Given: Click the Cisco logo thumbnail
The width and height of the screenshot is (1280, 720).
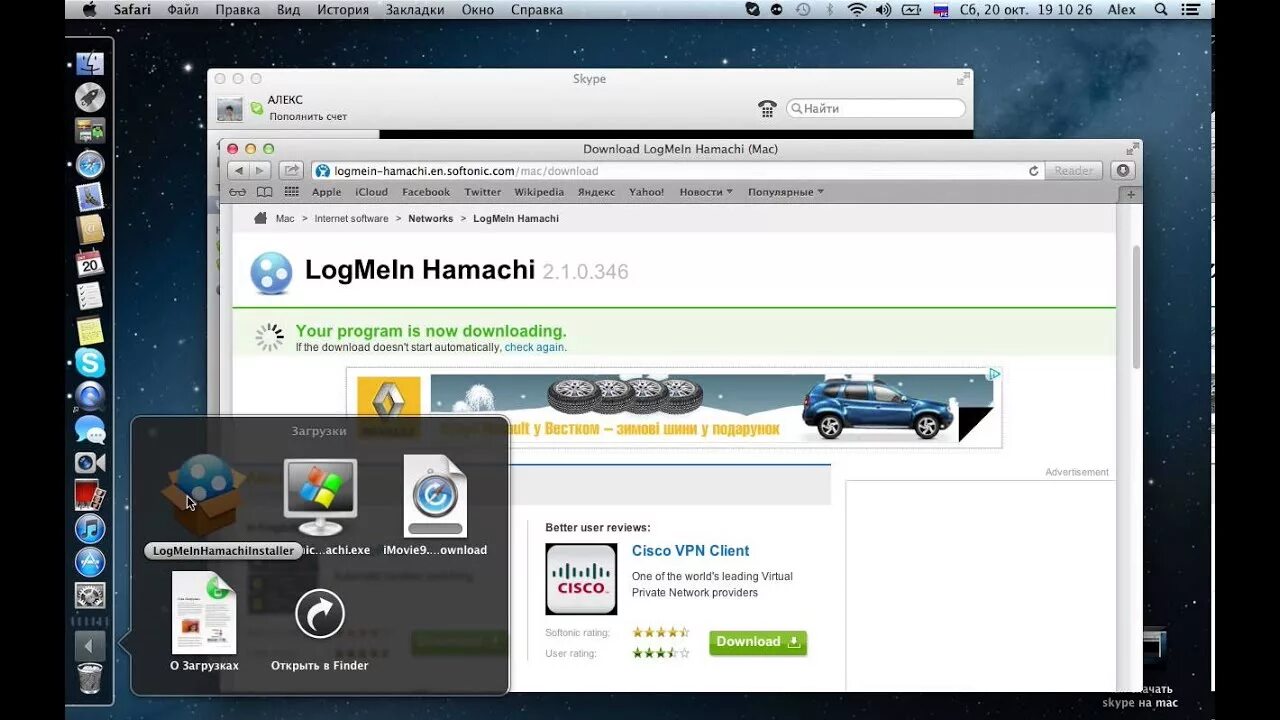Looking at the screenshot, I should 581,579.
